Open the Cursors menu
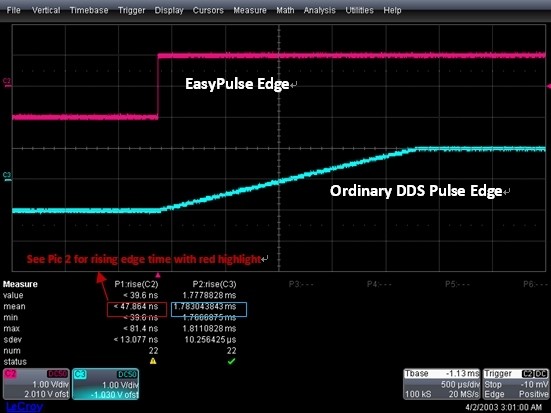This screenshot has height=413, width=551. [208, 10]
